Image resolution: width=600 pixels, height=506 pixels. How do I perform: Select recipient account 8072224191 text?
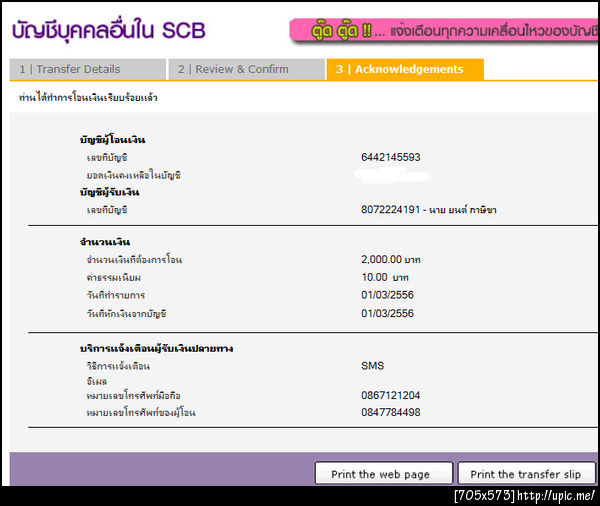[390, 210]
